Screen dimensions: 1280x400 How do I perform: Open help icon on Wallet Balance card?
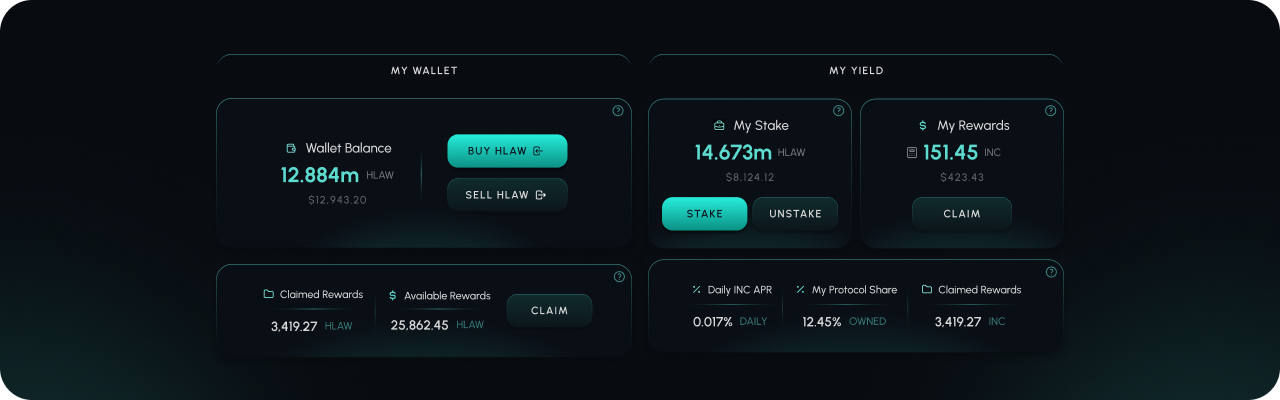click(x=618, y=111)
